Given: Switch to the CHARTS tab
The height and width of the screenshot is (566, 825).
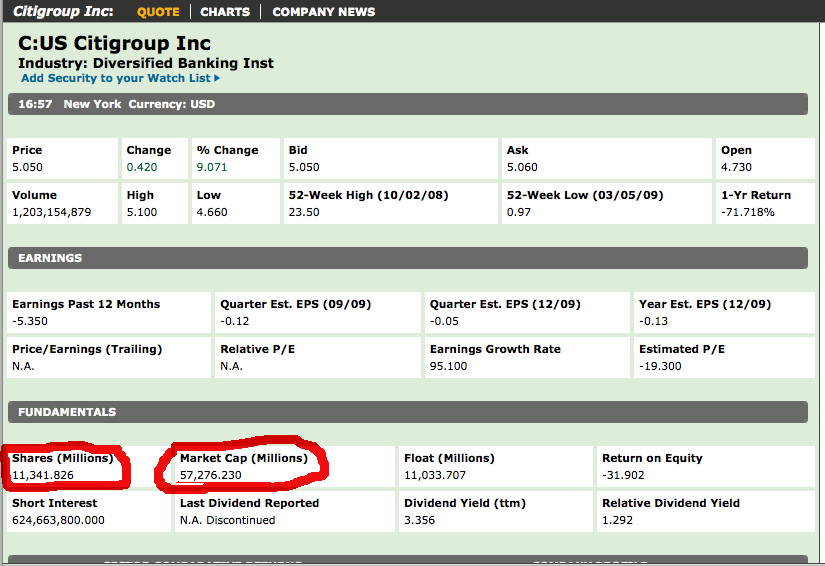Looking at the screenshot, I should click(225, 12).
